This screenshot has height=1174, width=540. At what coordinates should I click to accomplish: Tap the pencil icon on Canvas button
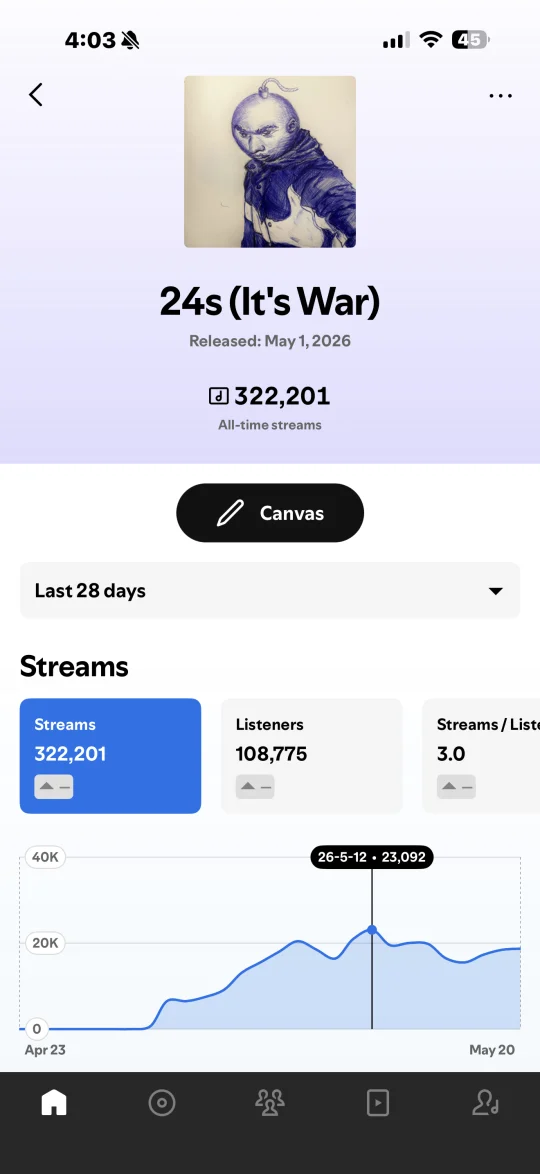pyautogui.click(x=230, y=513)
